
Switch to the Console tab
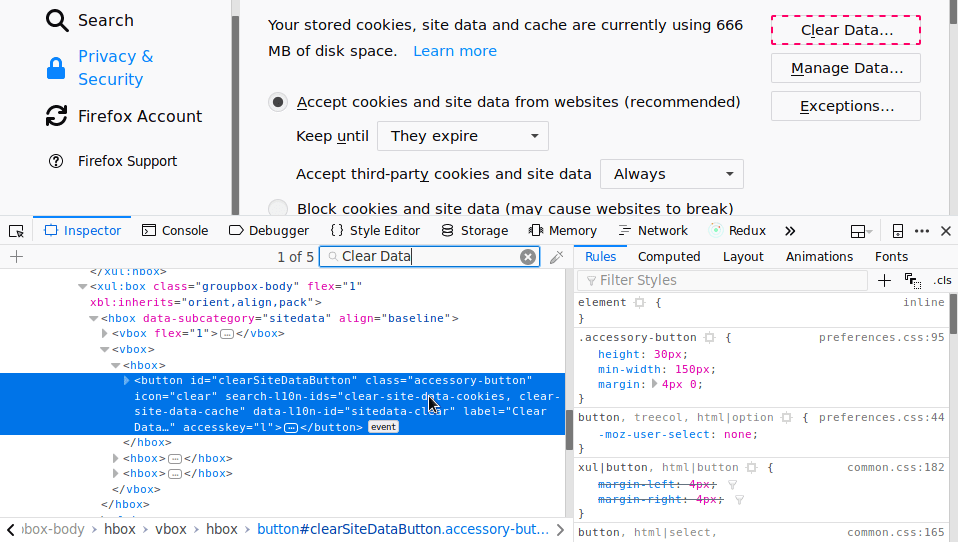(175, 231)
